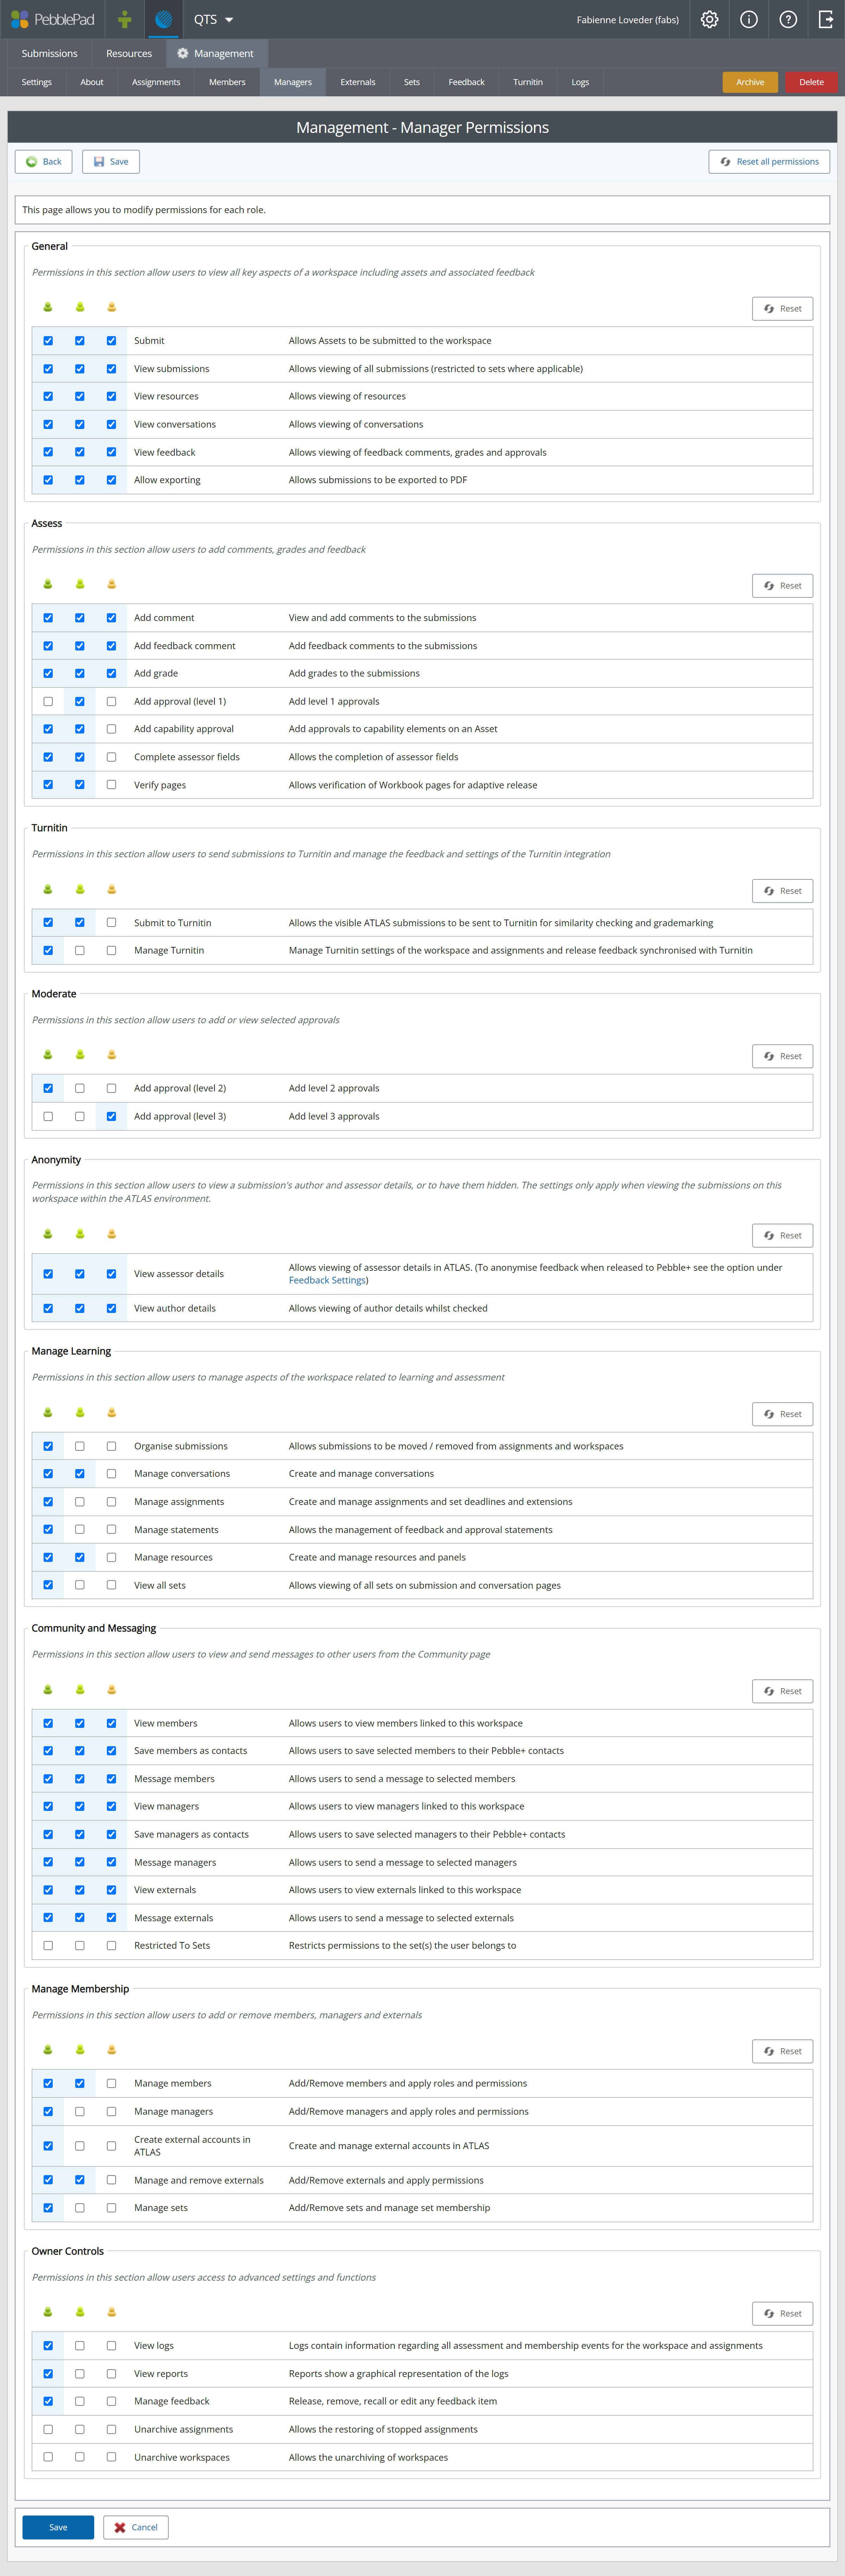Open the Feedback Settings link

[x=327, y=1280]
